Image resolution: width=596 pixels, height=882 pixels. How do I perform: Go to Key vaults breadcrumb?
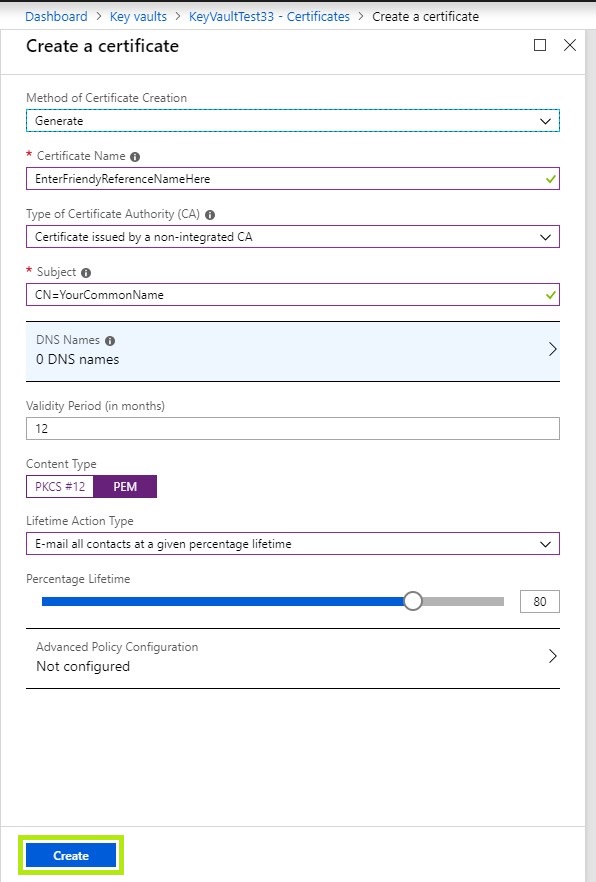tap(138, 16)
